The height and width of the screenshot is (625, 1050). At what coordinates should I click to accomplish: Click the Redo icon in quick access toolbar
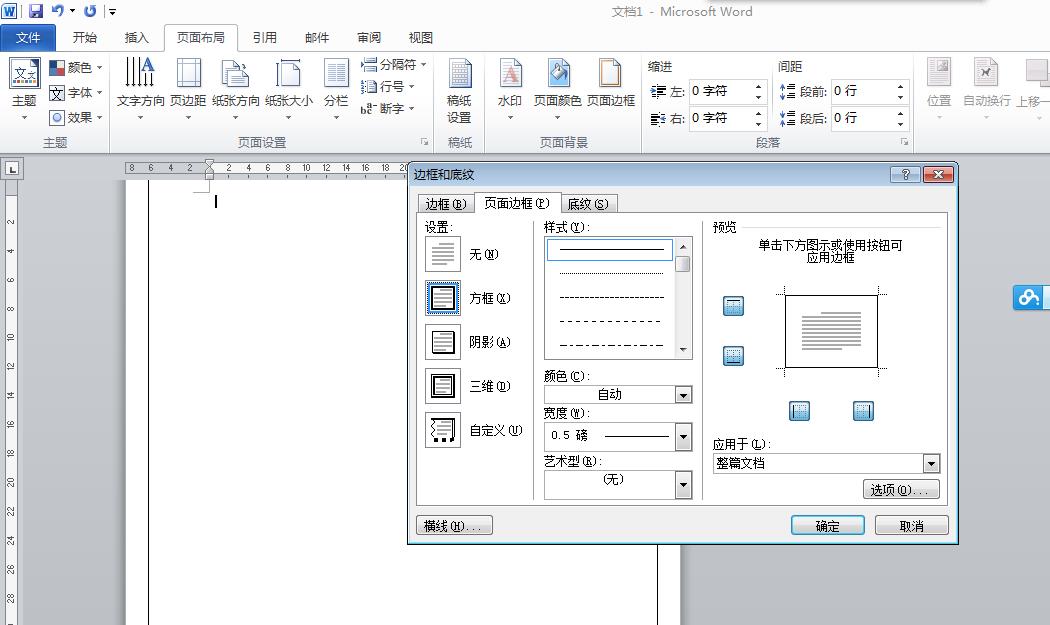pos(90,11)
